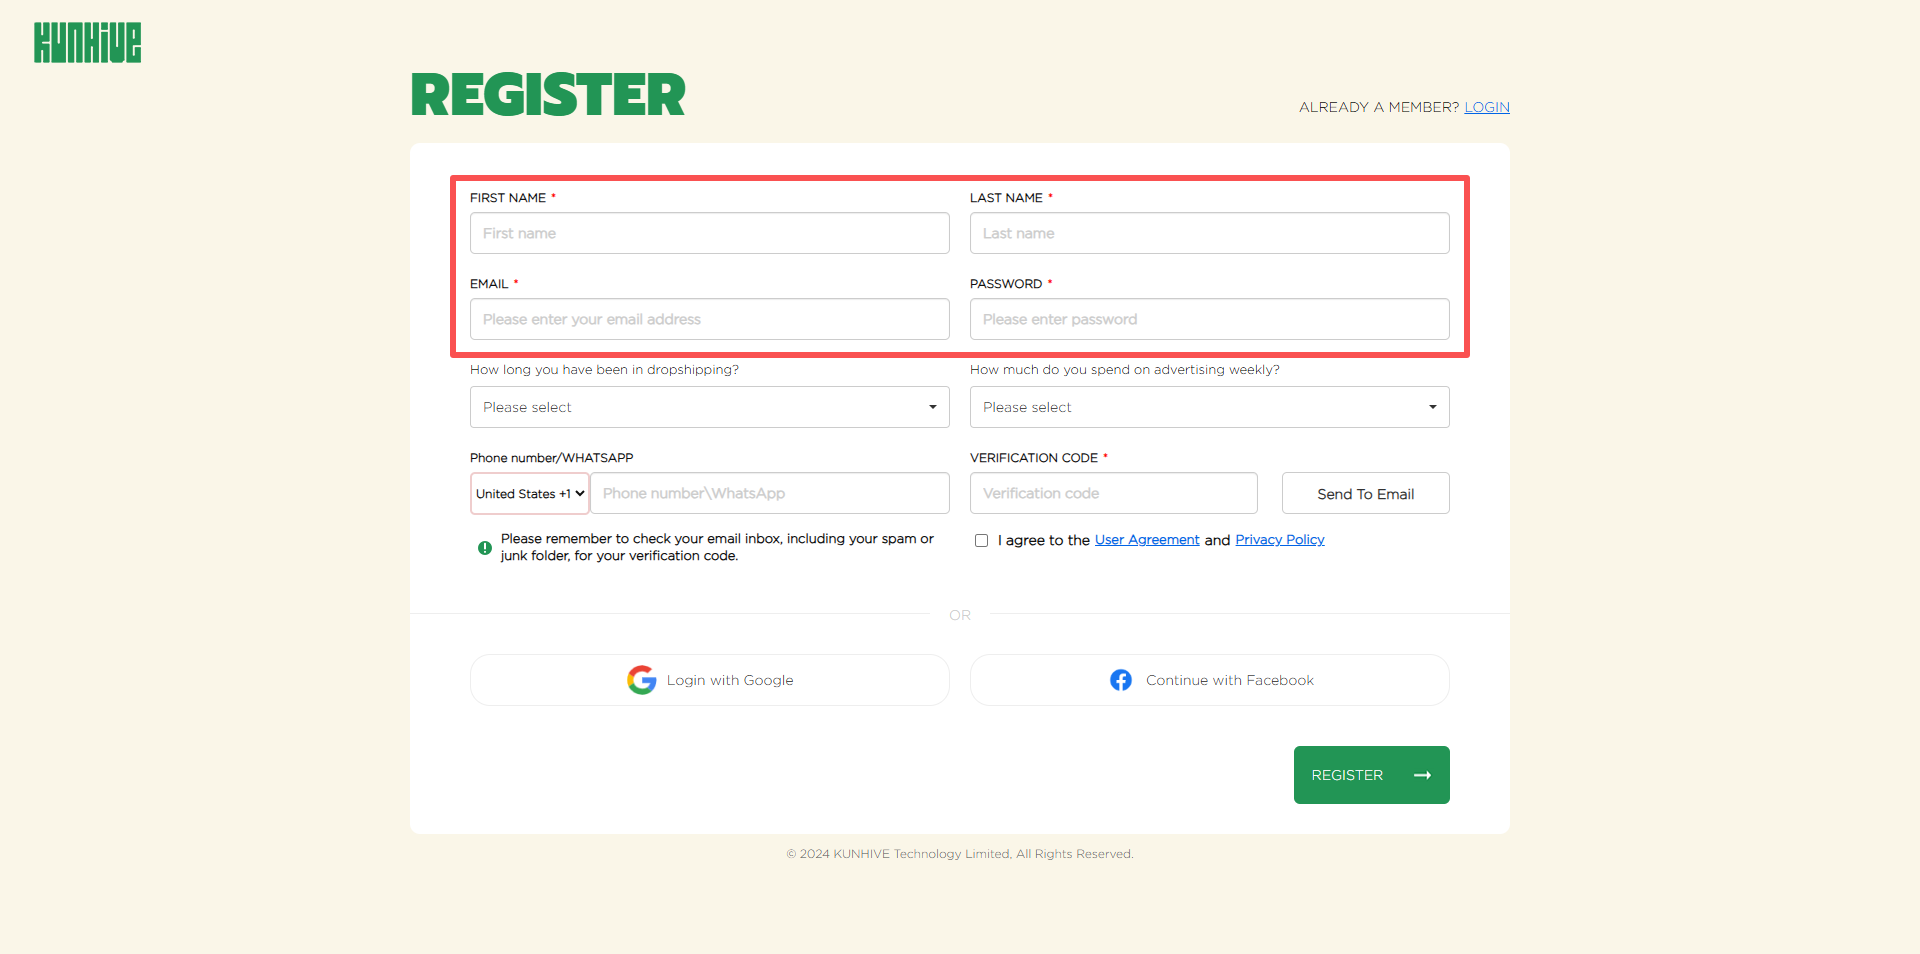The width and height of the screenshot is (1920, 954).
Task: Tick the user agreement checkbox
Action: pyautogui.click(x=982, y=540)
